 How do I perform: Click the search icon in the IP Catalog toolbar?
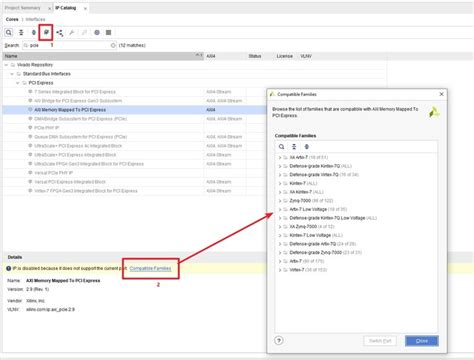coord(9,32)
